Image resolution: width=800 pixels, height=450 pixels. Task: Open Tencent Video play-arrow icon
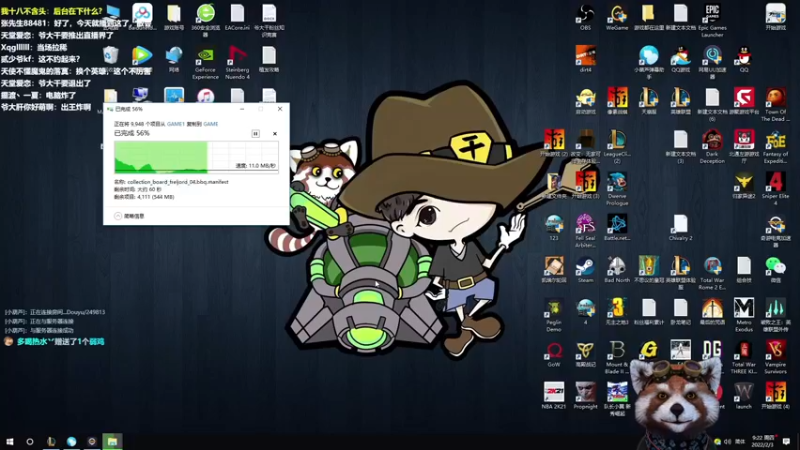(142, 56)
